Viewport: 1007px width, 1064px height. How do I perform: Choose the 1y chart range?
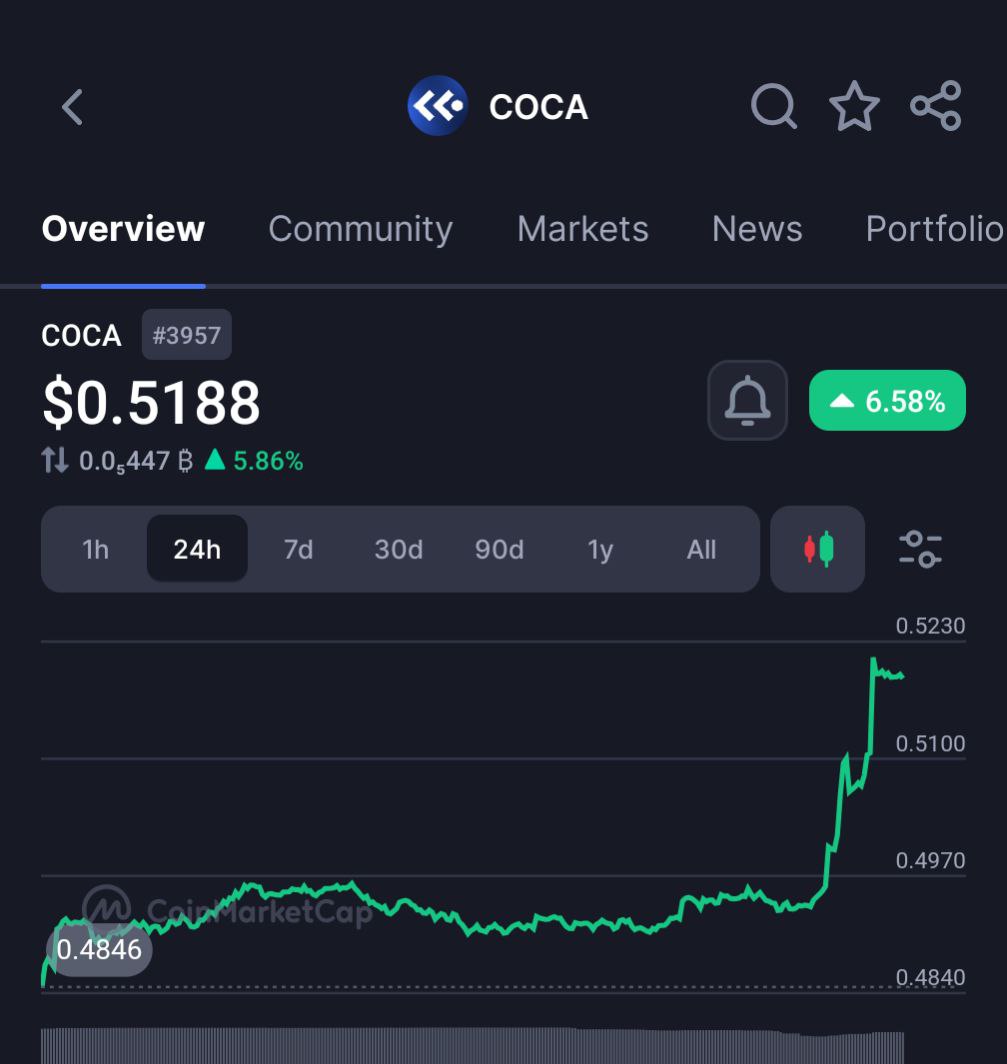pyautogui.click(x=601, y=549)
